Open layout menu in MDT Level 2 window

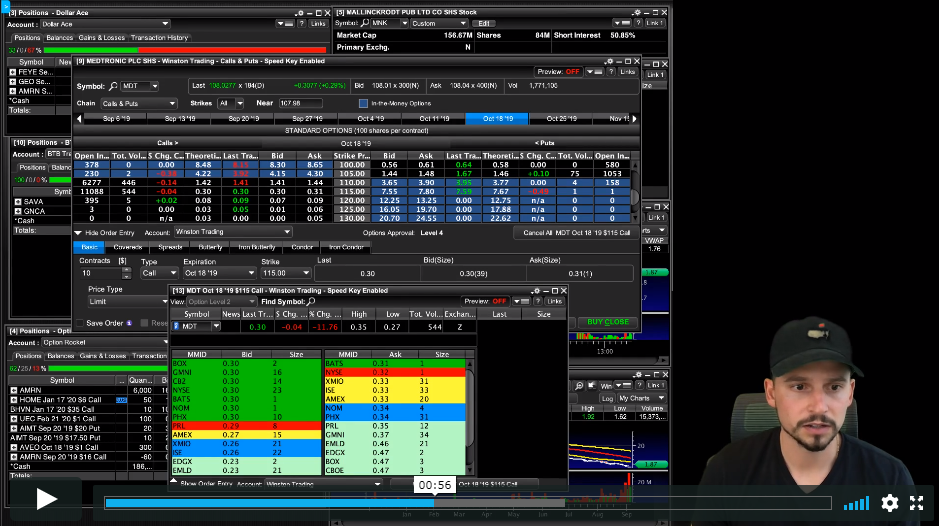tap(521, 301)
